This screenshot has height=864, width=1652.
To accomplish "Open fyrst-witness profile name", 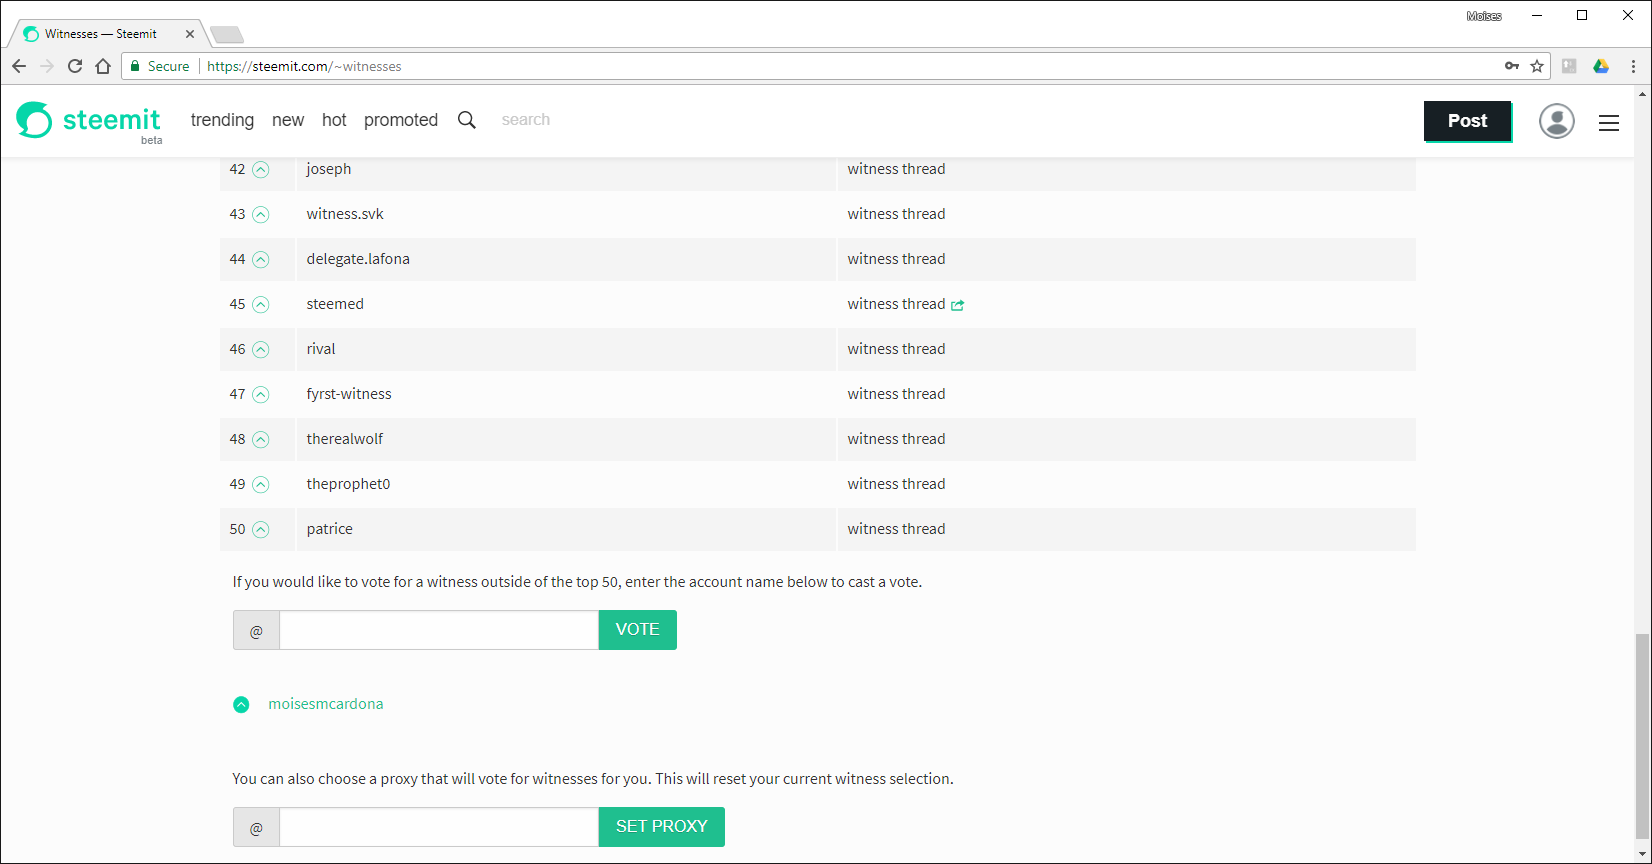I will click(349, 394).
